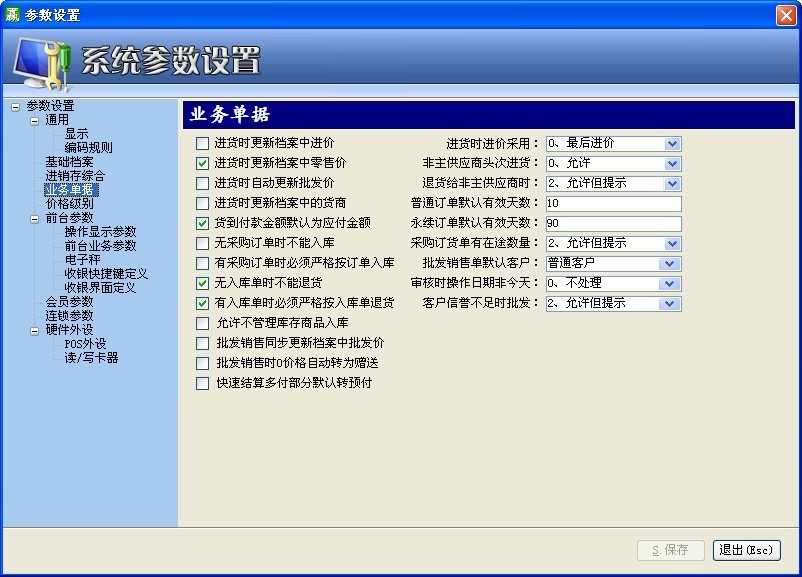Viewport: 802px width, 577px height.
Task: Select 通用 tree label
Action: (57, 120)
